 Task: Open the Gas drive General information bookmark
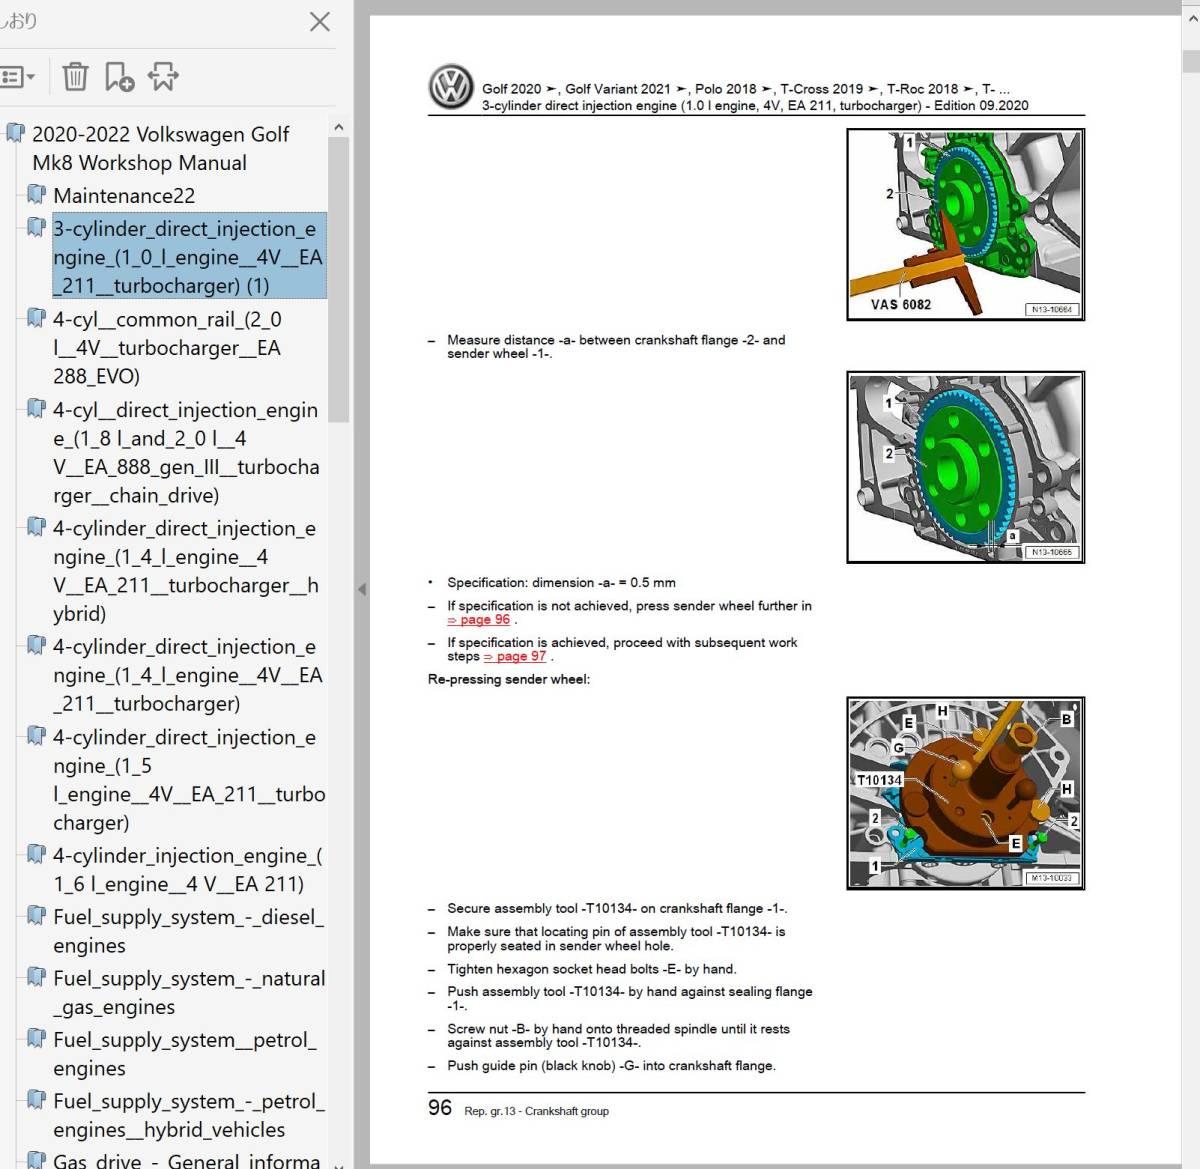(187, 1160)
